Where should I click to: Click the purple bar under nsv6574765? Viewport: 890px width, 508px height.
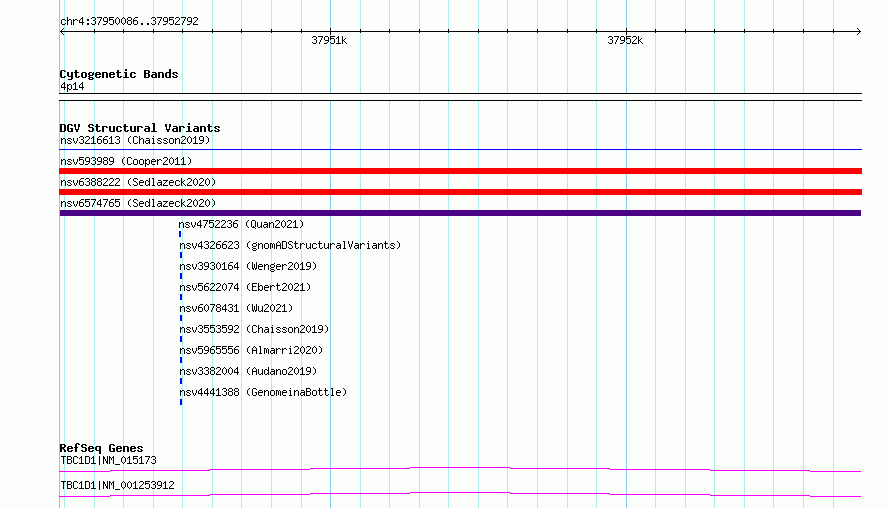point(460,213)
